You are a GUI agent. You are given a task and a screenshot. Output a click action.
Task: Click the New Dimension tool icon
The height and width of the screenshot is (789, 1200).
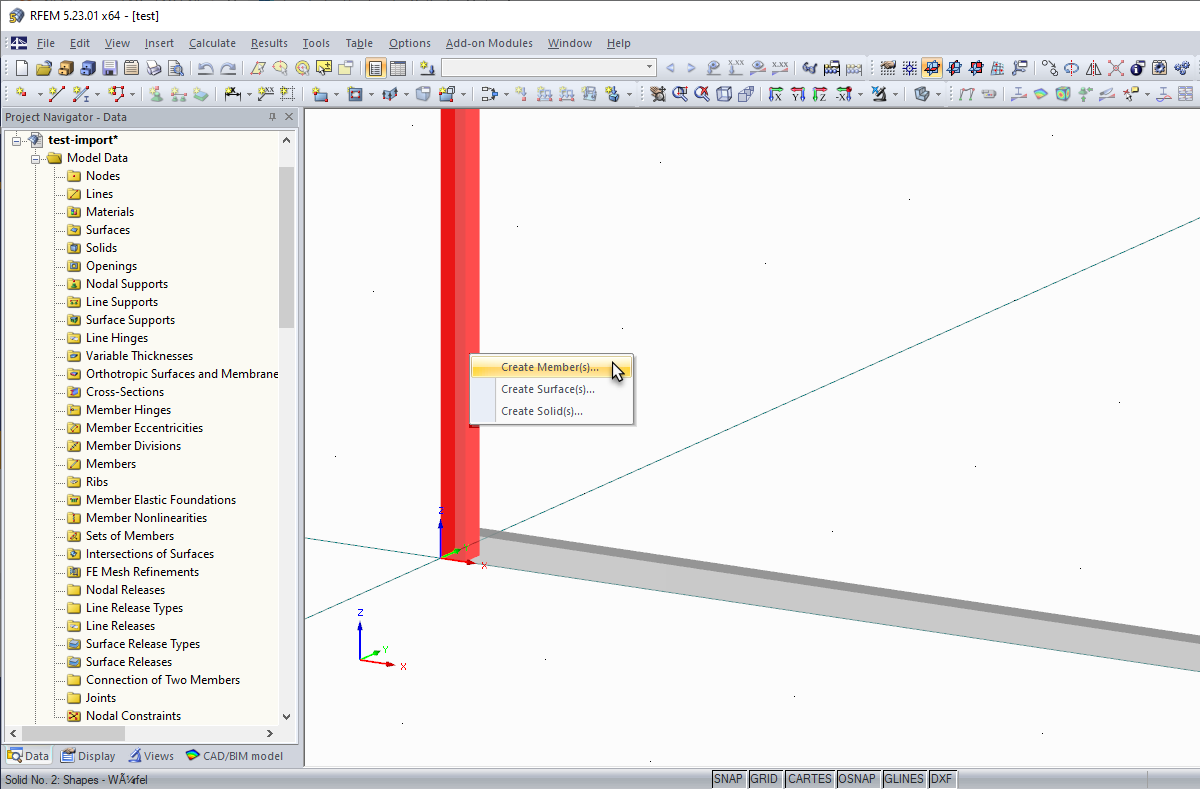[232, 93]
